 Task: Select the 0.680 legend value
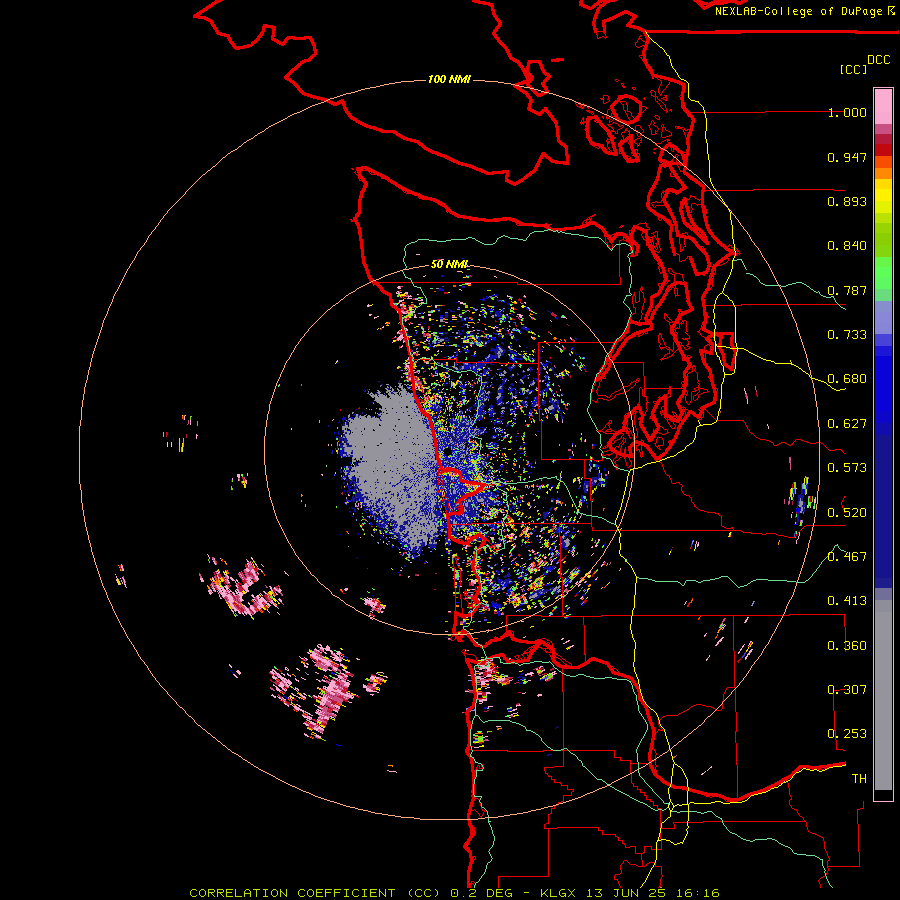pyautogui.click(x=847, y=379)
